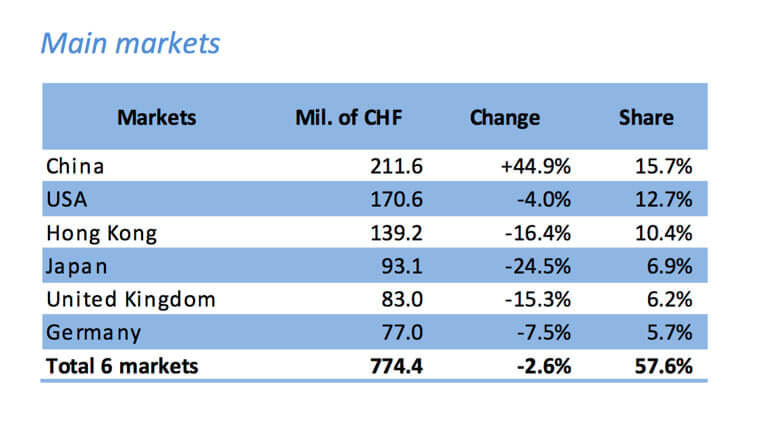
Task: Click the Share column header
Action: point(645,117)
